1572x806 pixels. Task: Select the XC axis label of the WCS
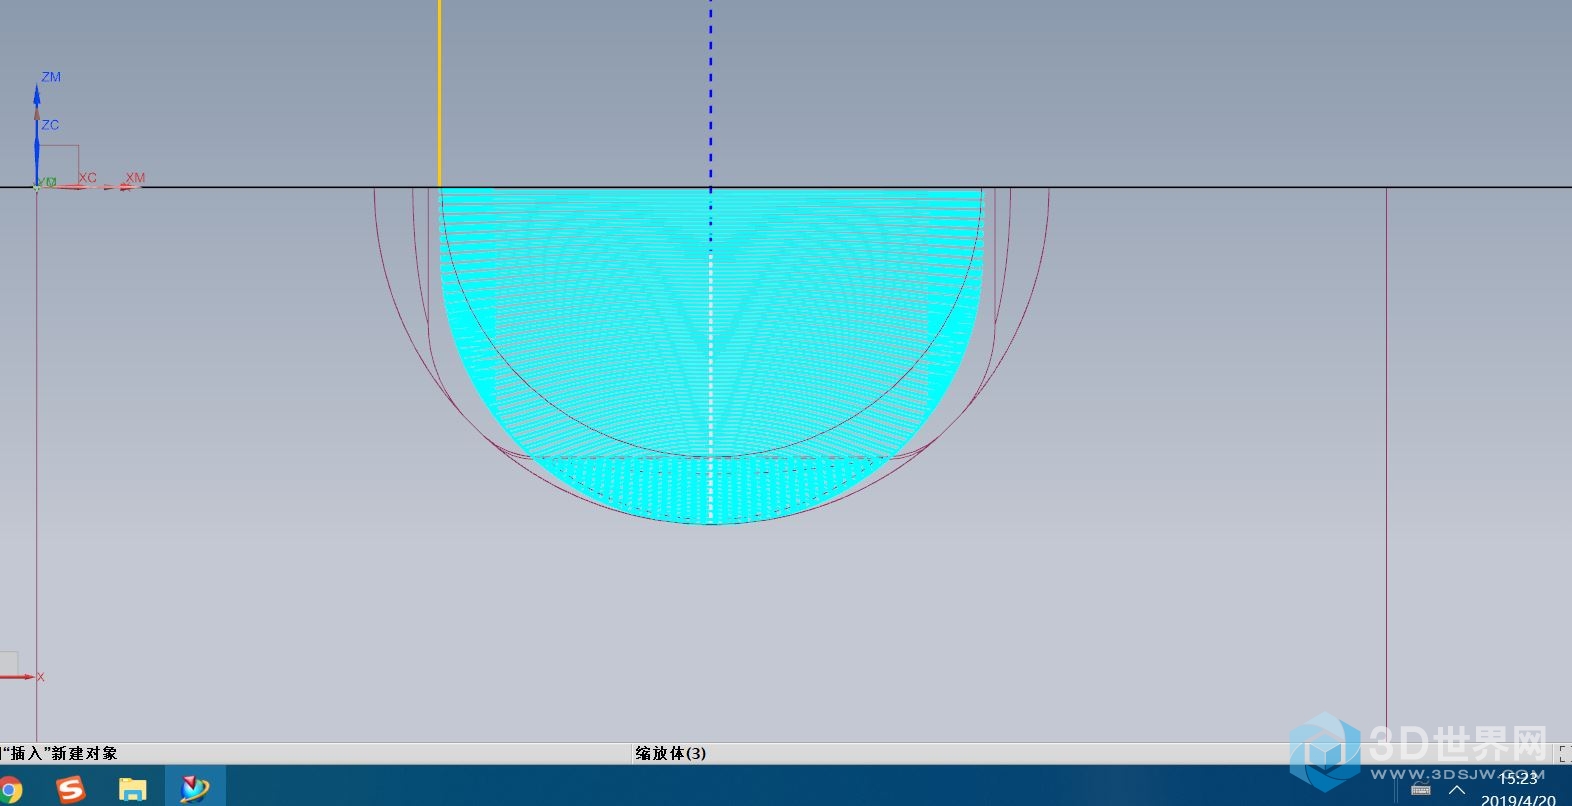88,178
